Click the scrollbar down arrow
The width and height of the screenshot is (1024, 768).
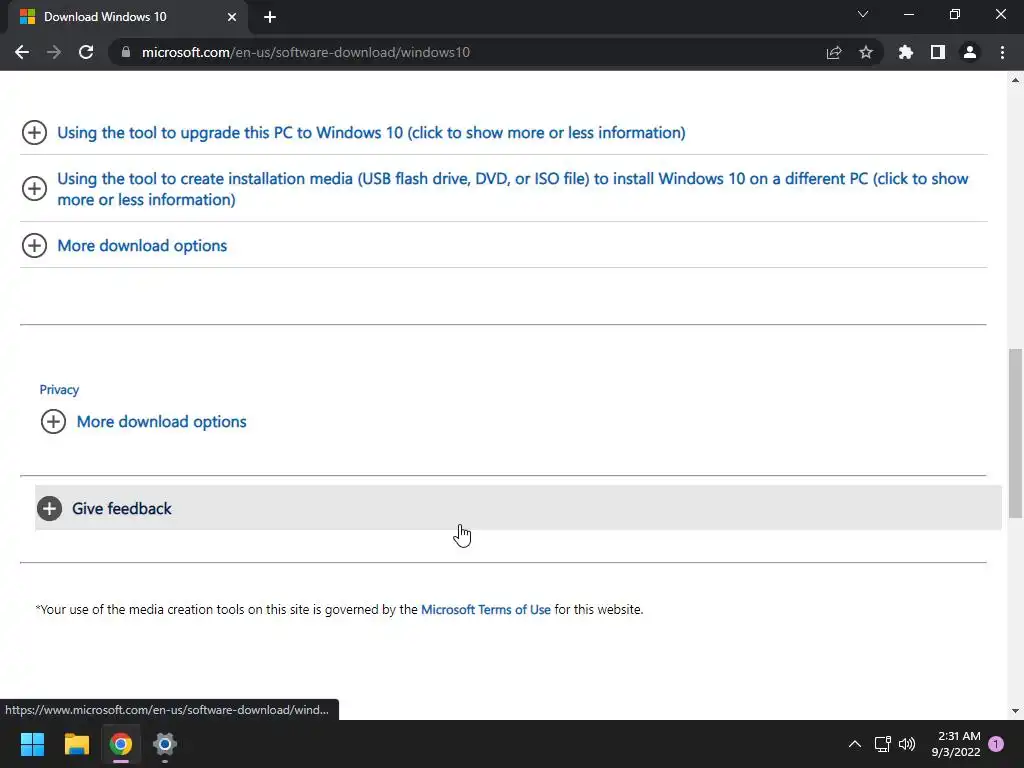1016,711
